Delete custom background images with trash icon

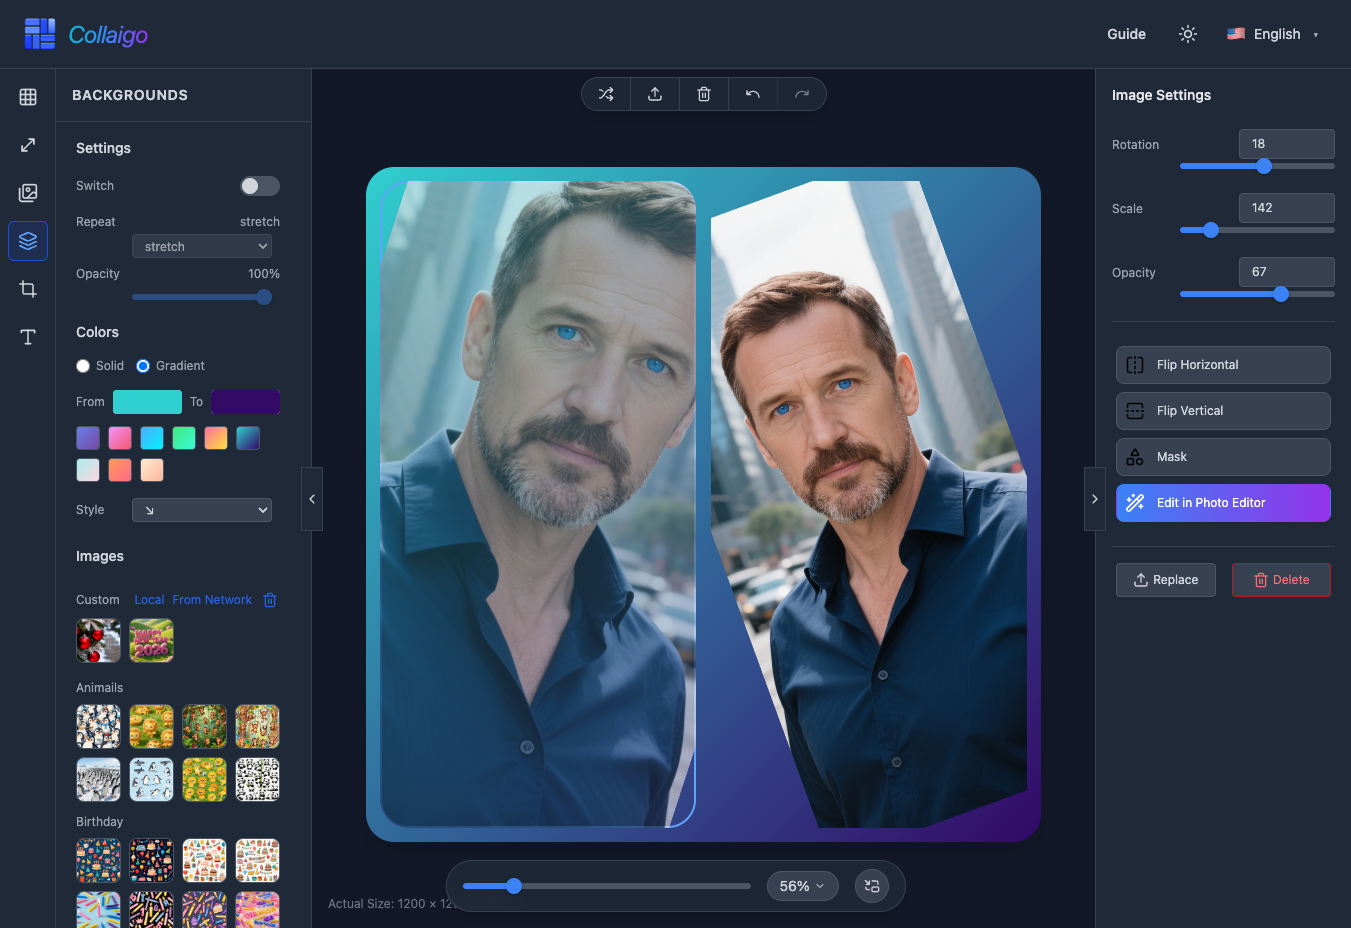click(270, 600)
